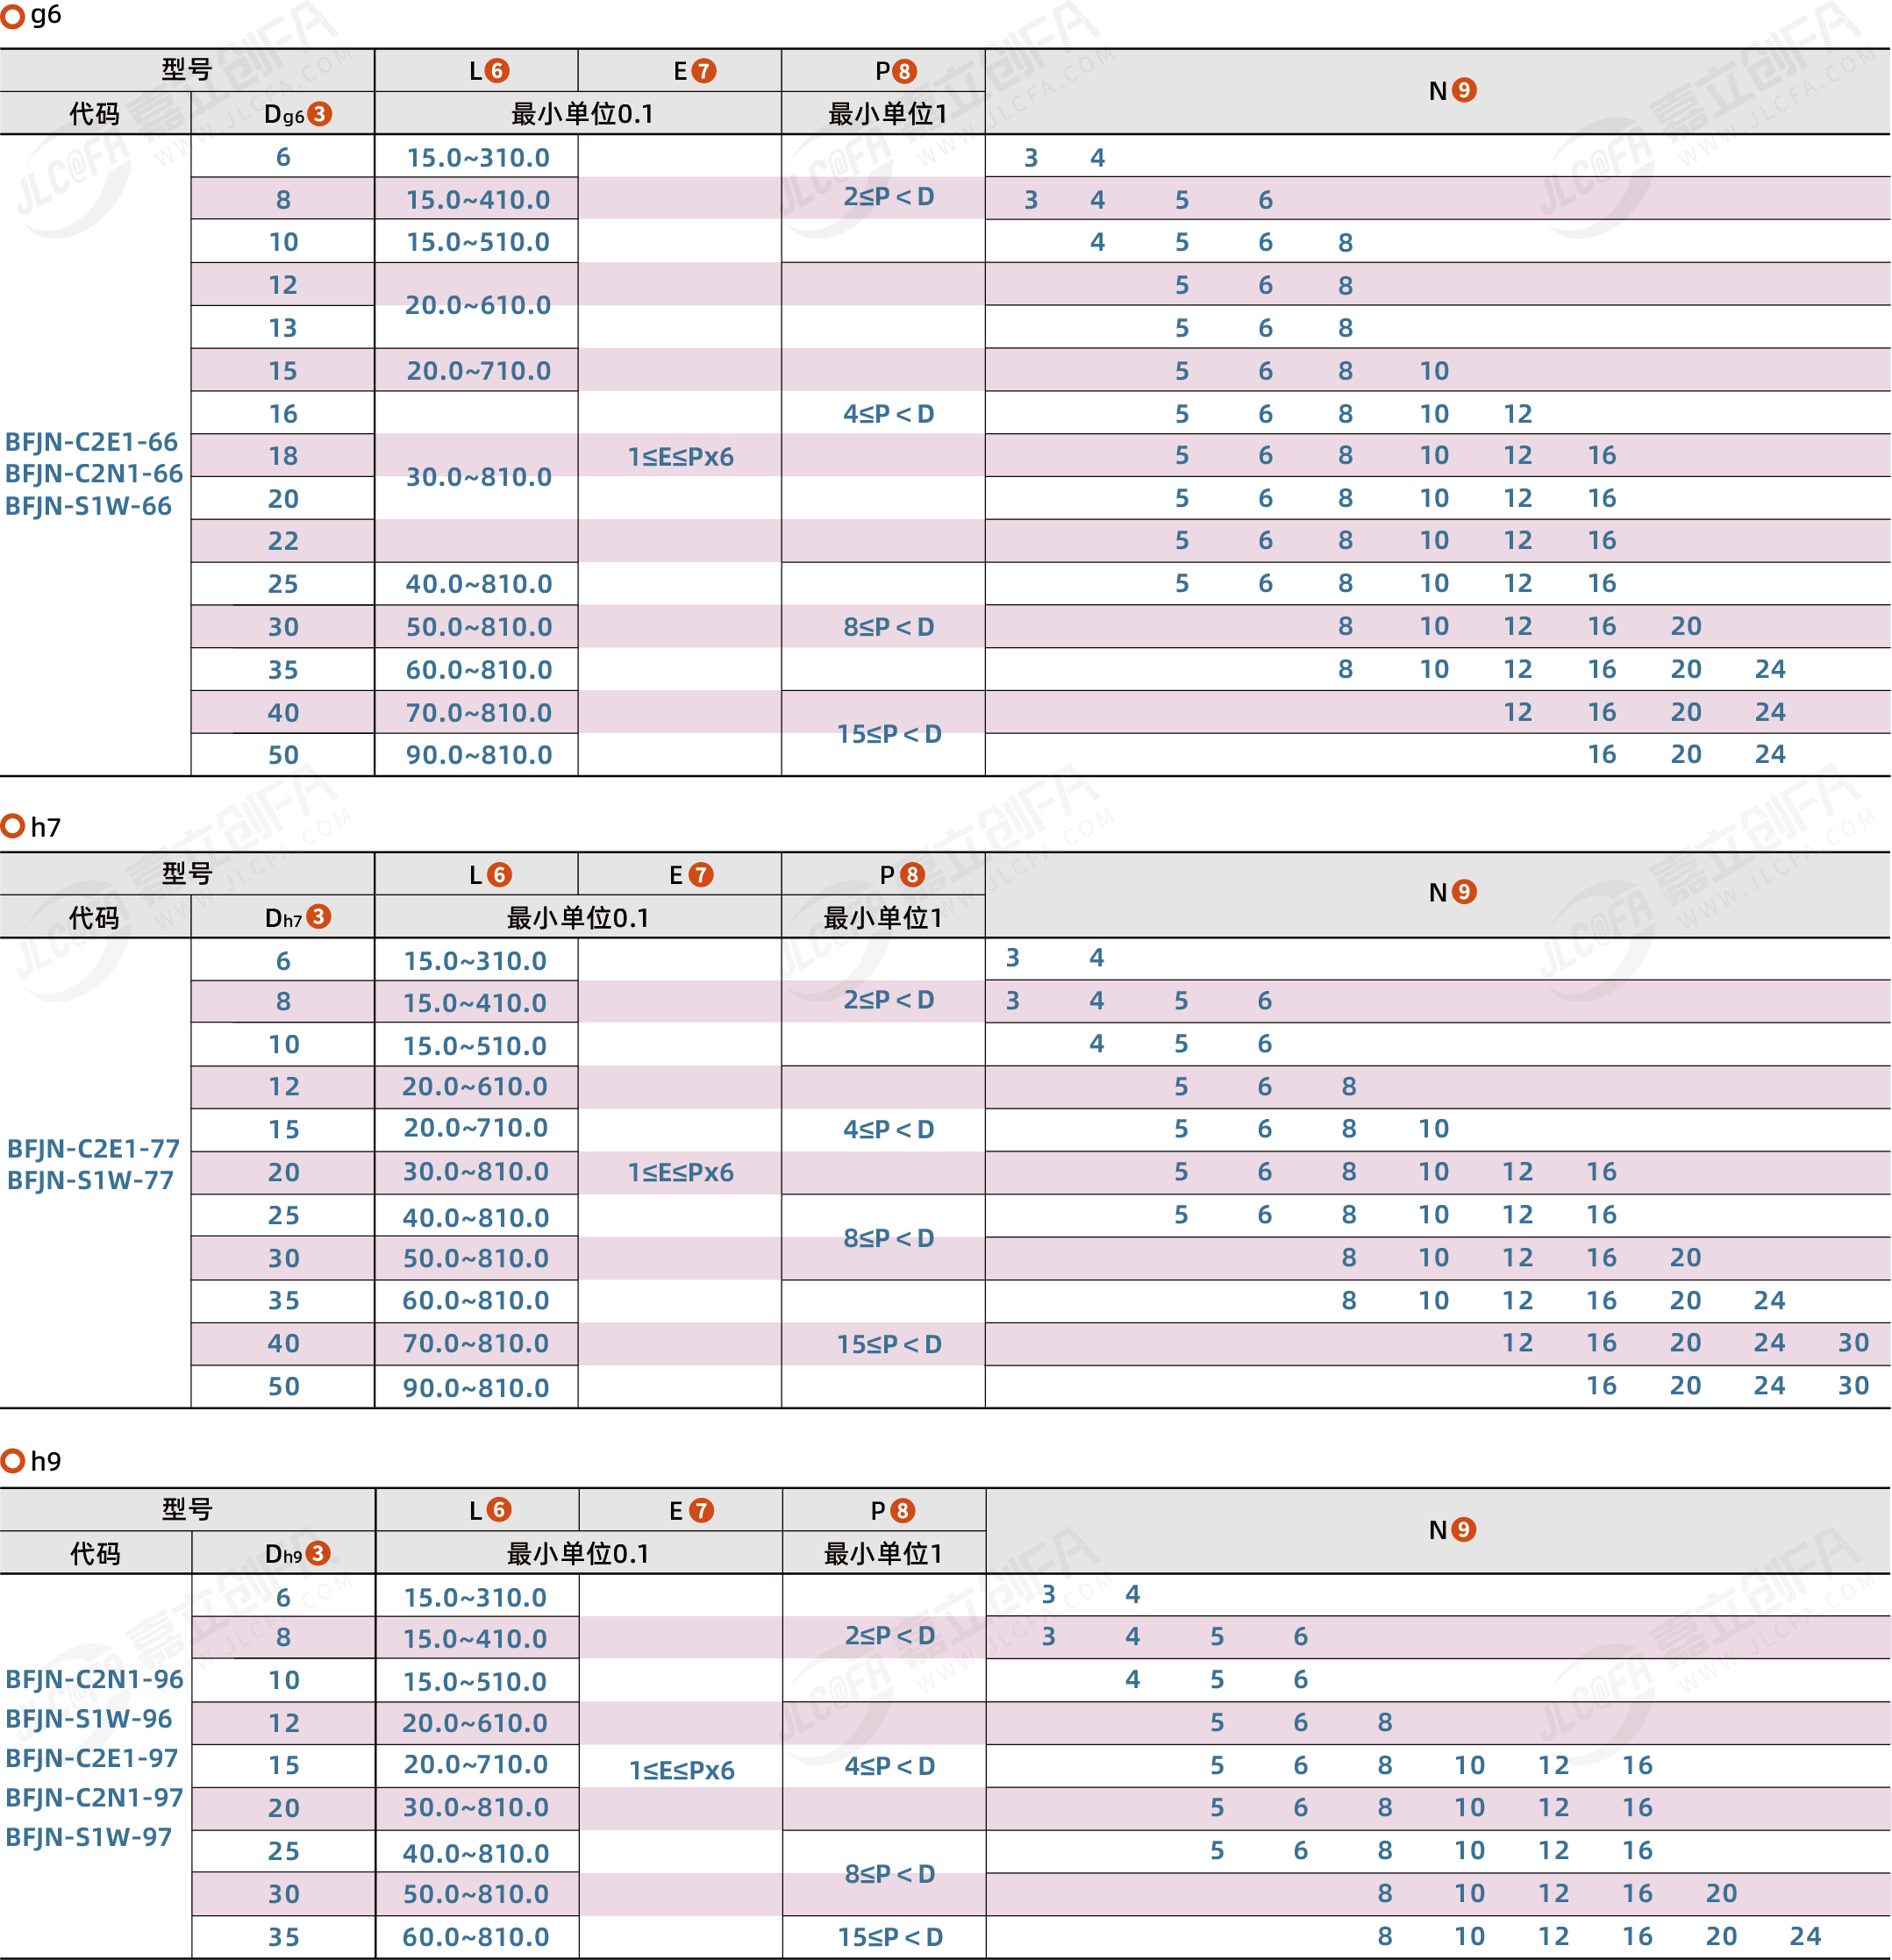This screenshot has width=1892, height=1960.
Task: Click 20.0~610.0 length range in g6 table
Action: (x=478, y=305)
